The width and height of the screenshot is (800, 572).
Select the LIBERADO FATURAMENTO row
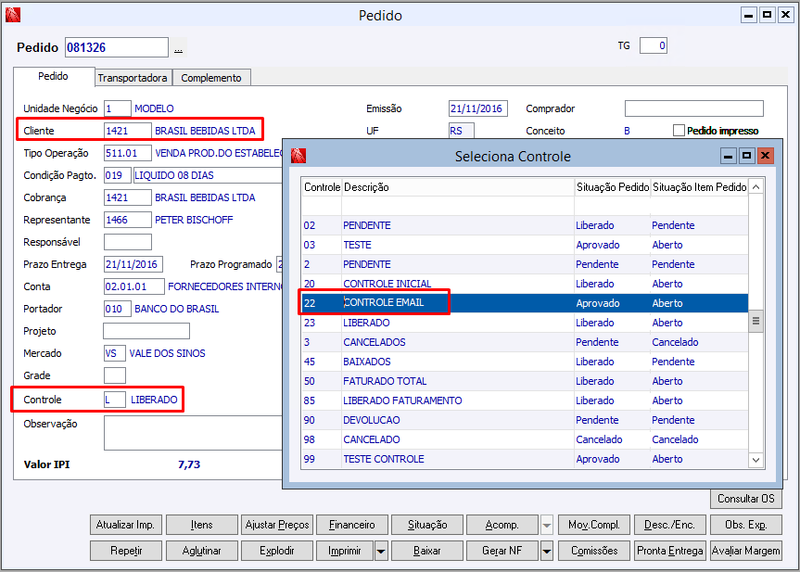coord(524,401)
